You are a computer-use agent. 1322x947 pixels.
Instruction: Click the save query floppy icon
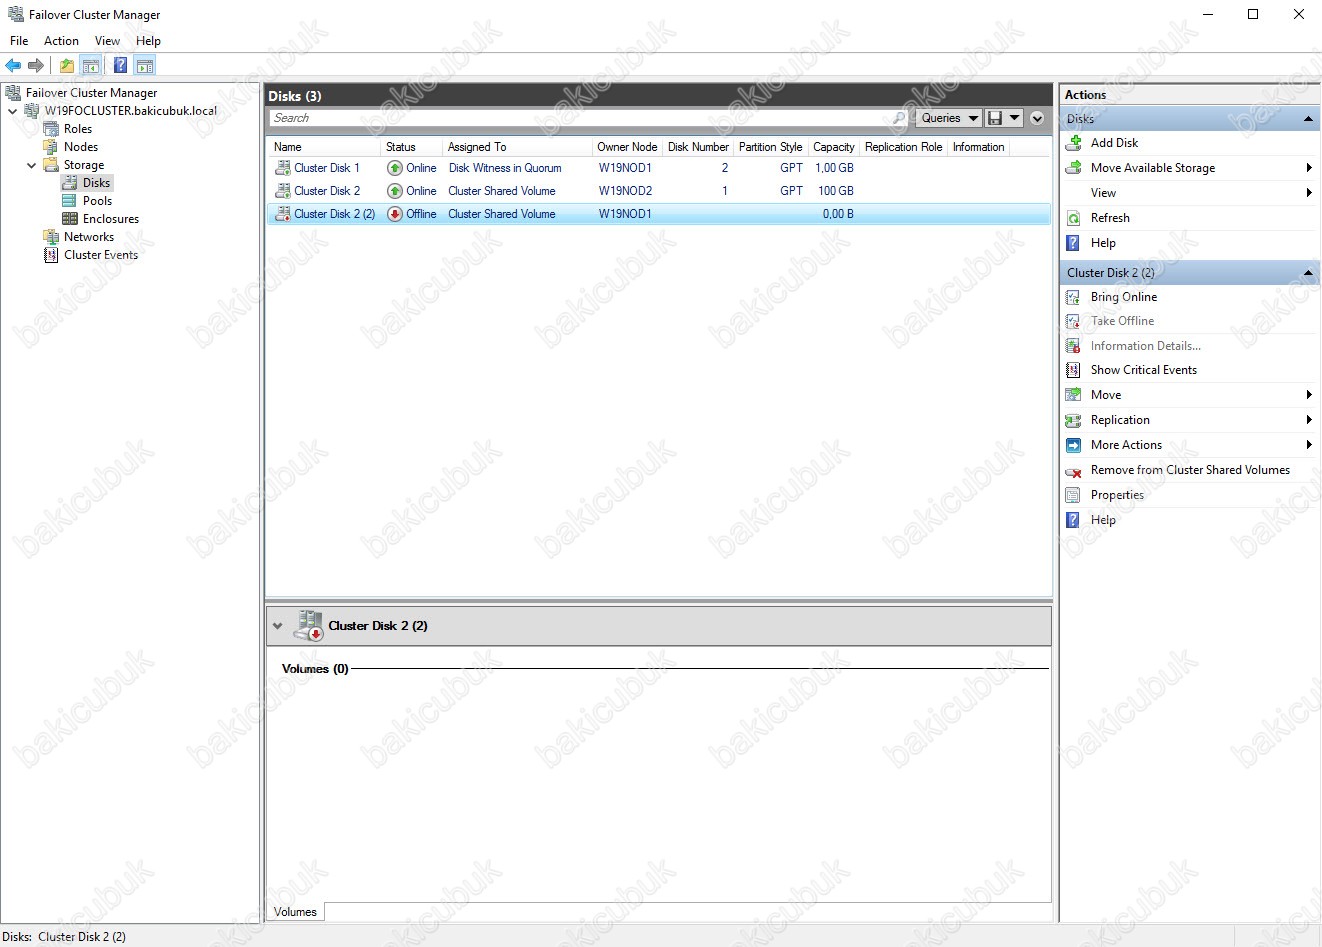pos(995,118)
